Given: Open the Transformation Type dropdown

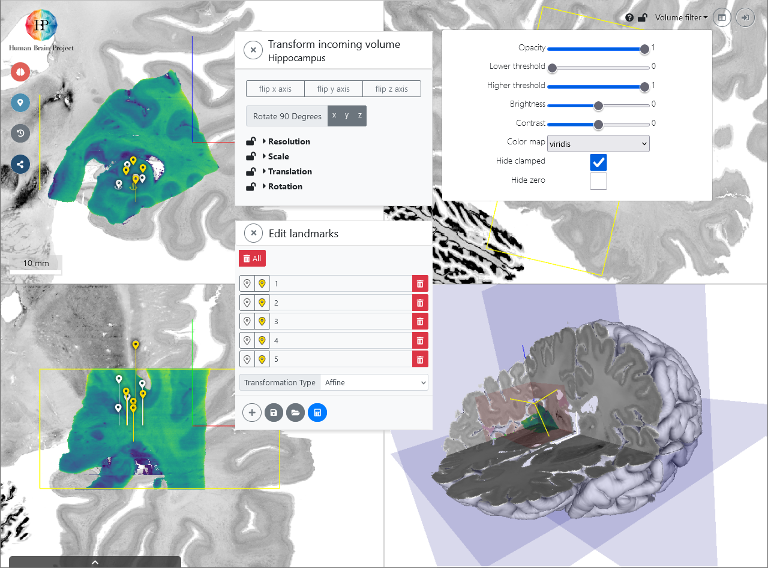Looking at the screenshot, I should [x=375, y=382].
